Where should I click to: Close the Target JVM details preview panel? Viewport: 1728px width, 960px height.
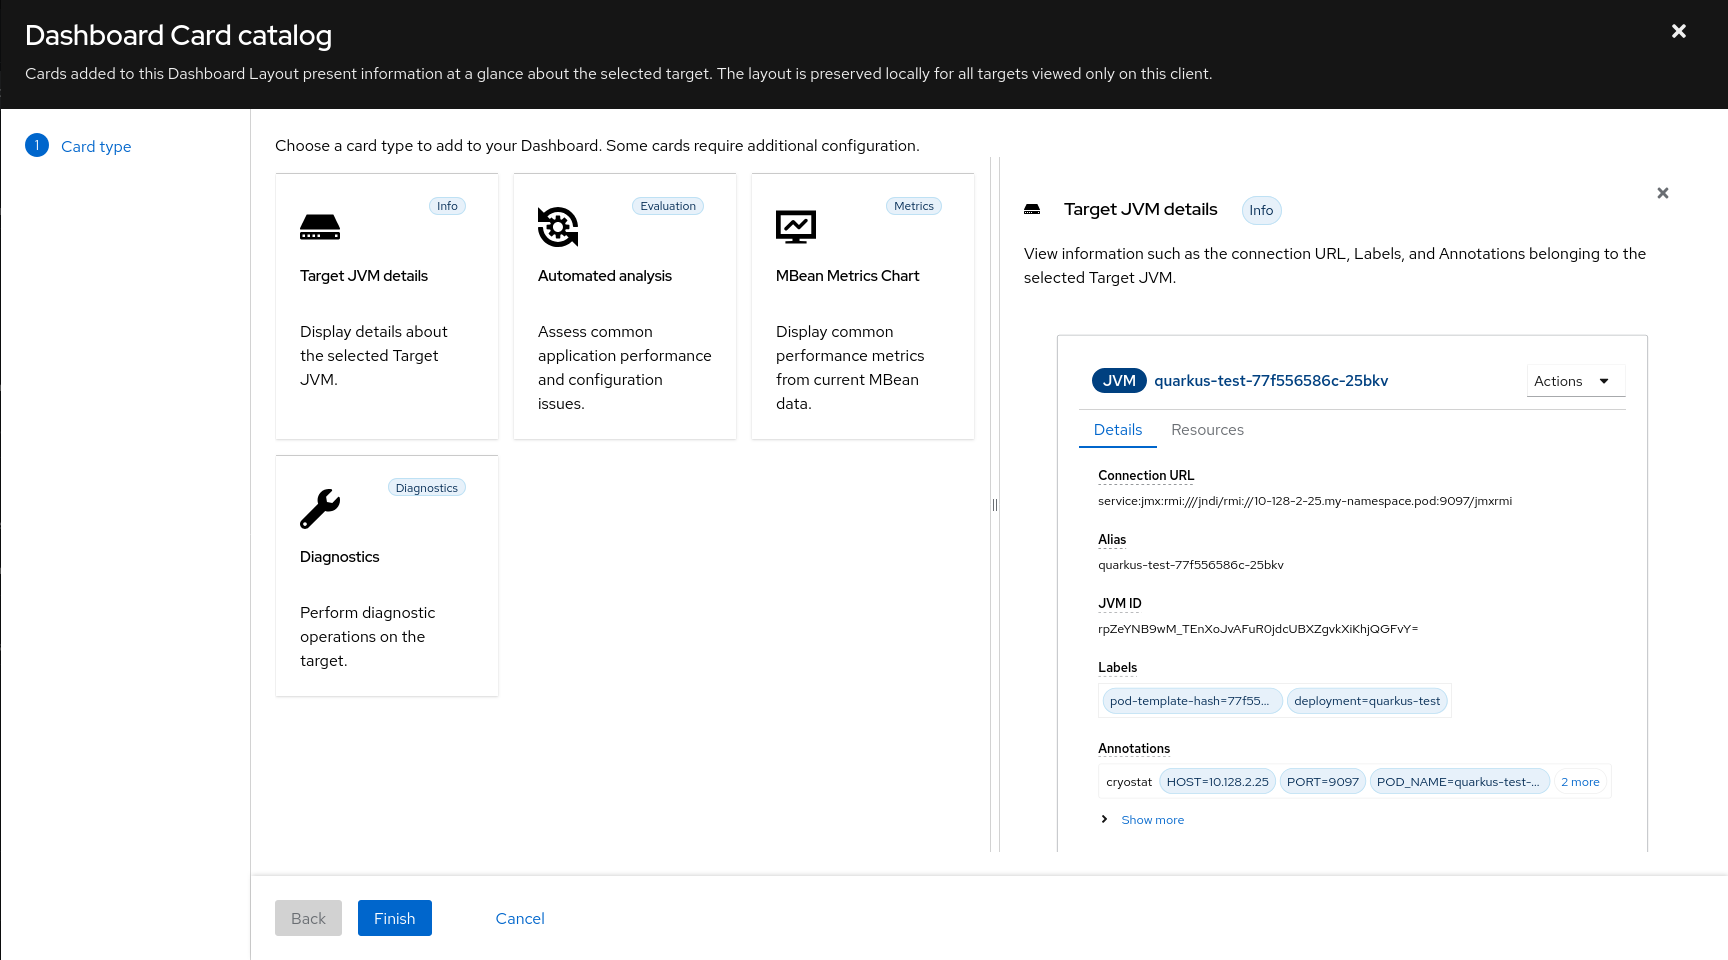coord(1662,193)
